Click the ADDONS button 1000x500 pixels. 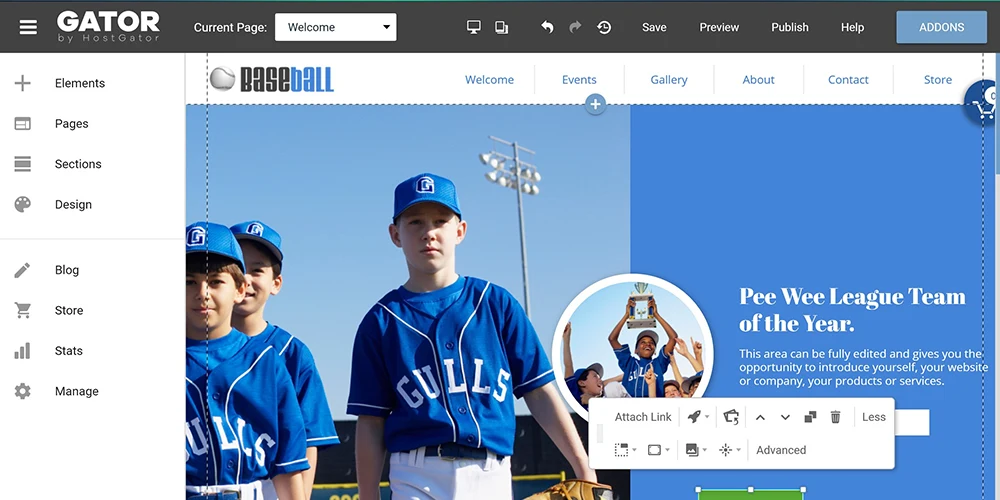tap(941, 27)
